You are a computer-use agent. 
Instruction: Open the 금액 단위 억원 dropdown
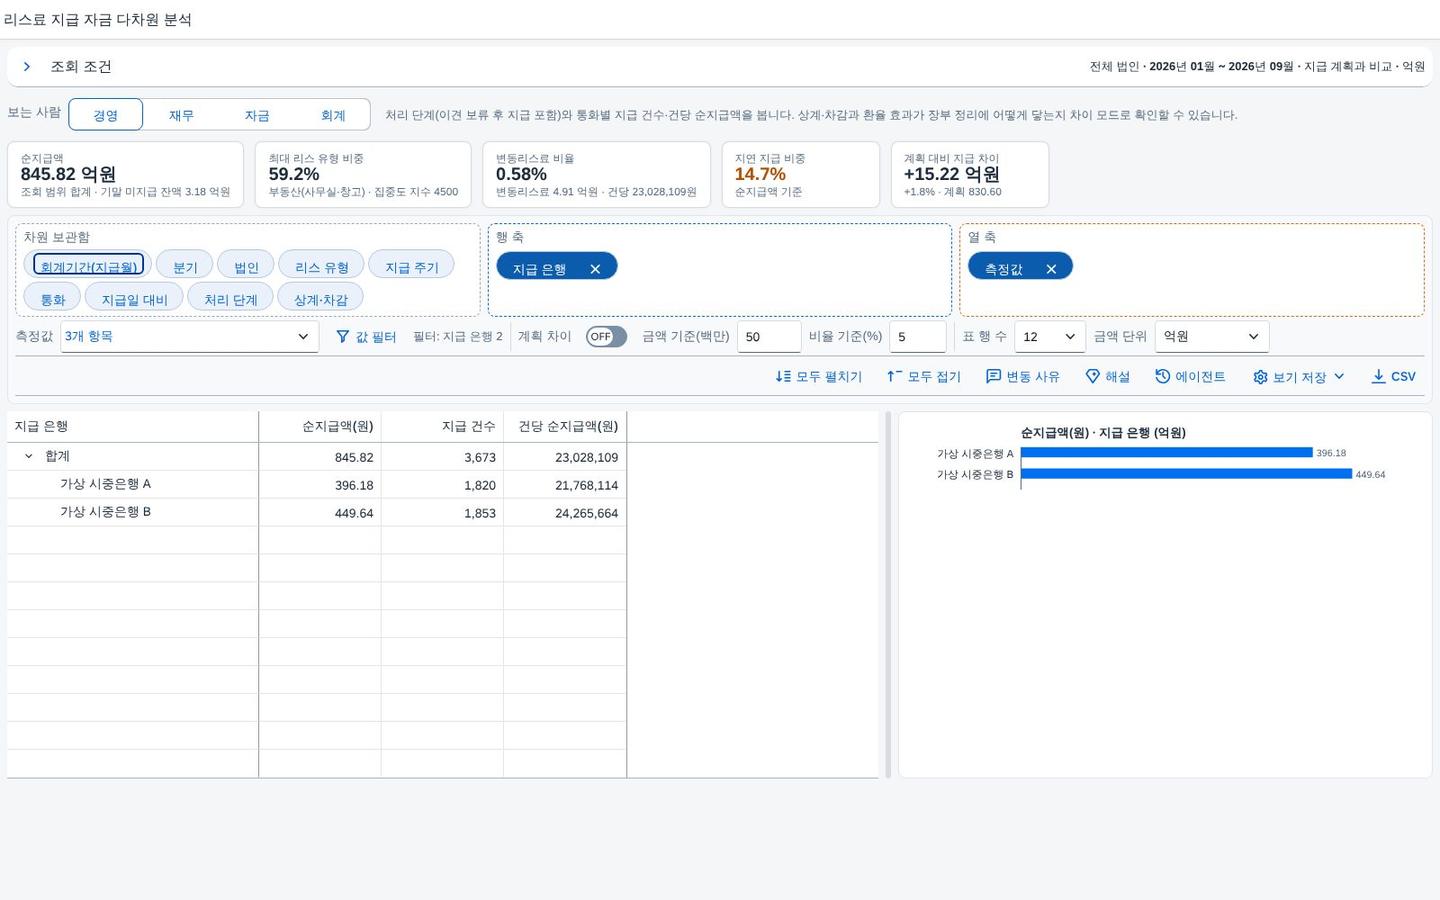[1211, 337]
